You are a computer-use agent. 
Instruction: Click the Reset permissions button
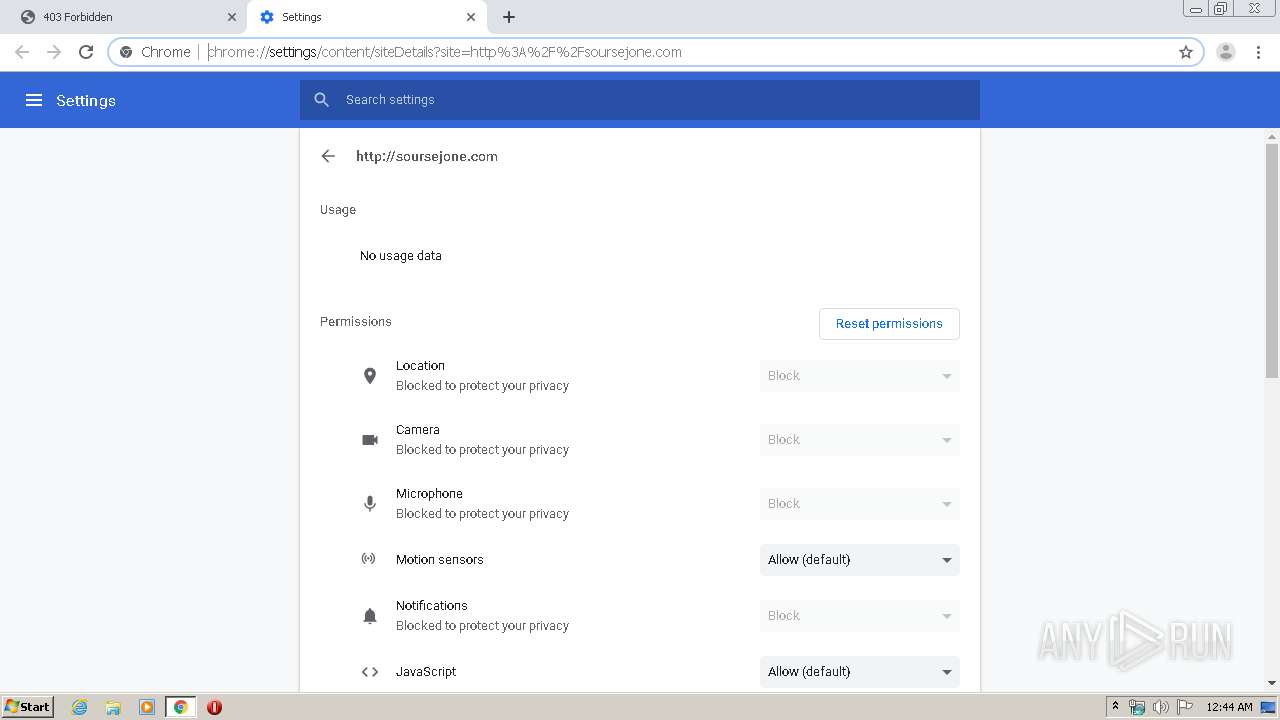889,324
